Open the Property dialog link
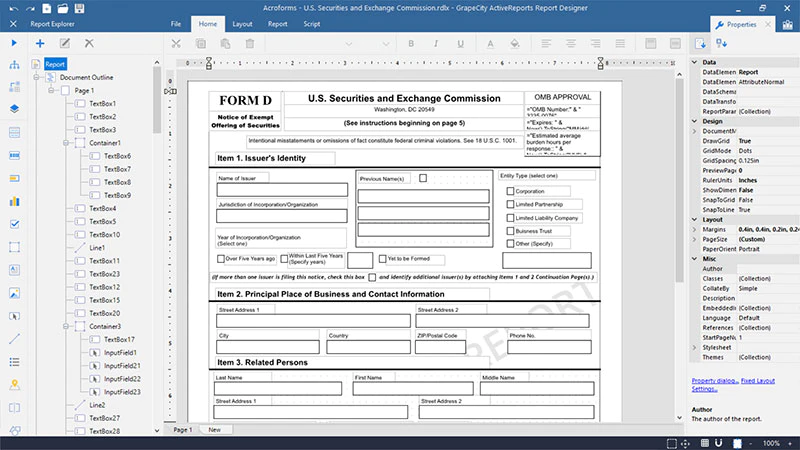Image resolution: width=800 pixels, height=450 pixels. point(715,381)
